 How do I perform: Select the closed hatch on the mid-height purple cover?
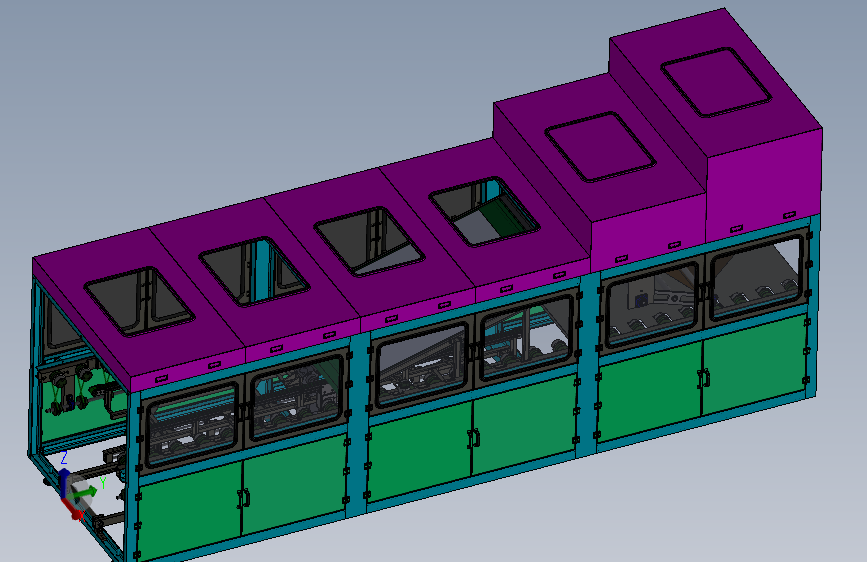click(600, 147)
